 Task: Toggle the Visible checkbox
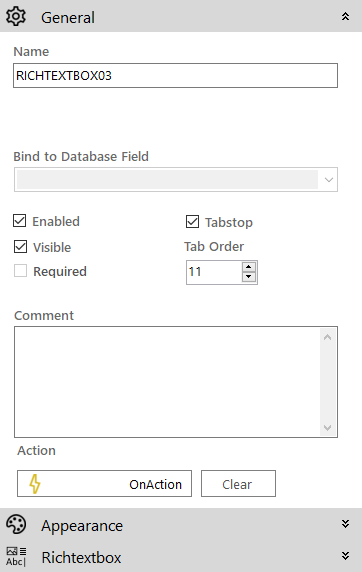tap(20, 247)
